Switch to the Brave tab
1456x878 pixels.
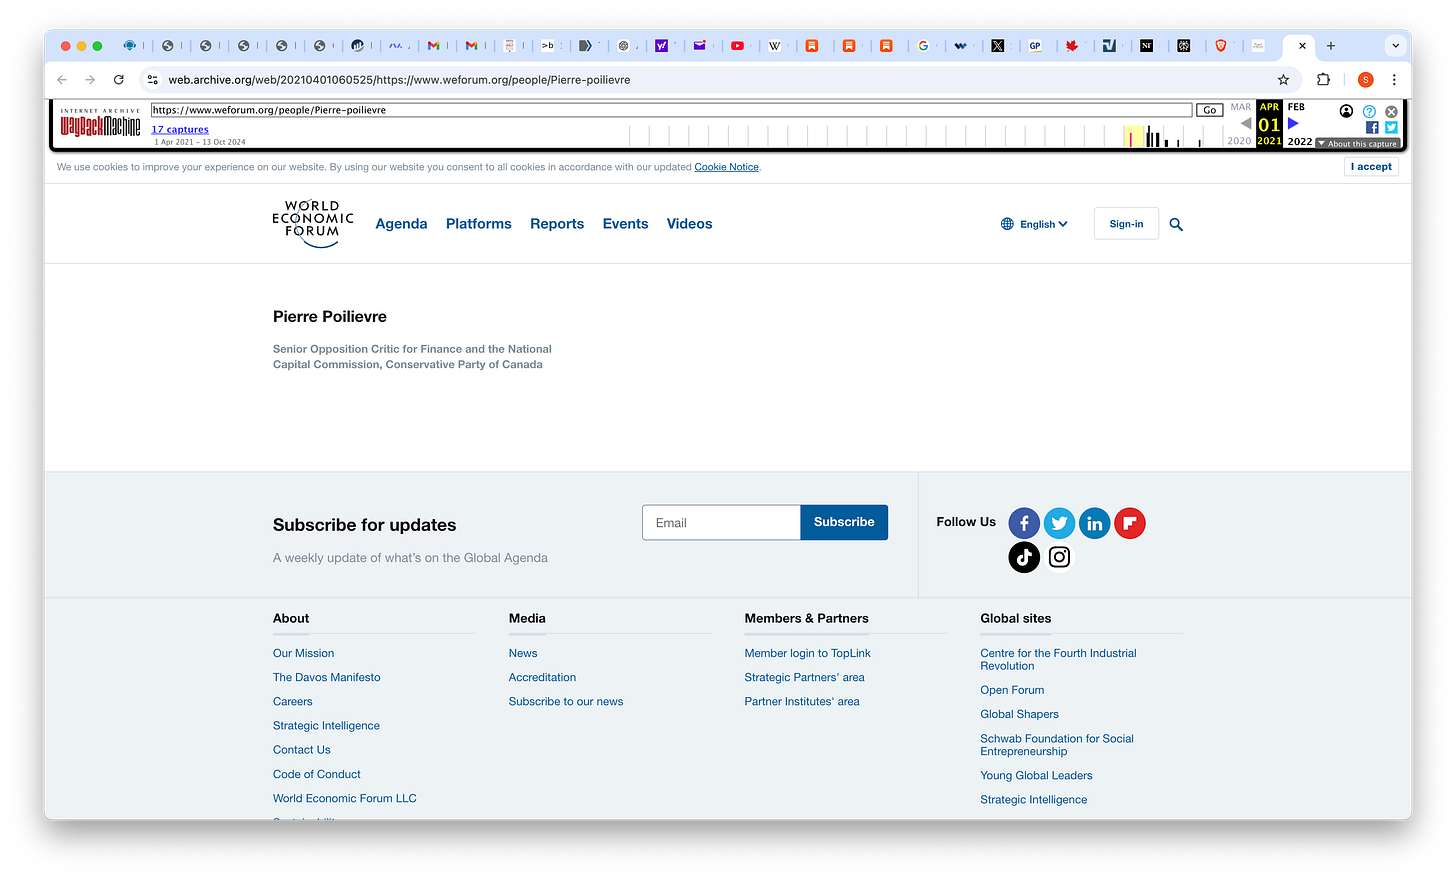[x=1220, y=46]
